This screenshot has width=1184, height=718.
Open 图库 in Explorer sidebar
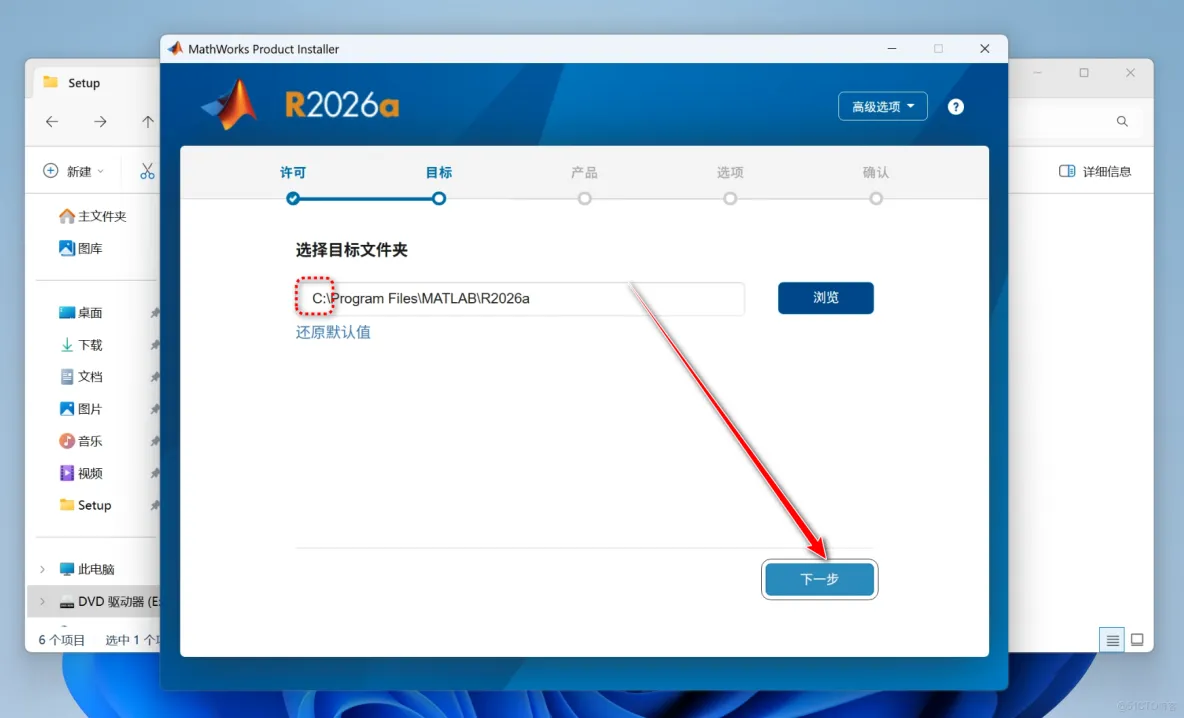(81, 248)
